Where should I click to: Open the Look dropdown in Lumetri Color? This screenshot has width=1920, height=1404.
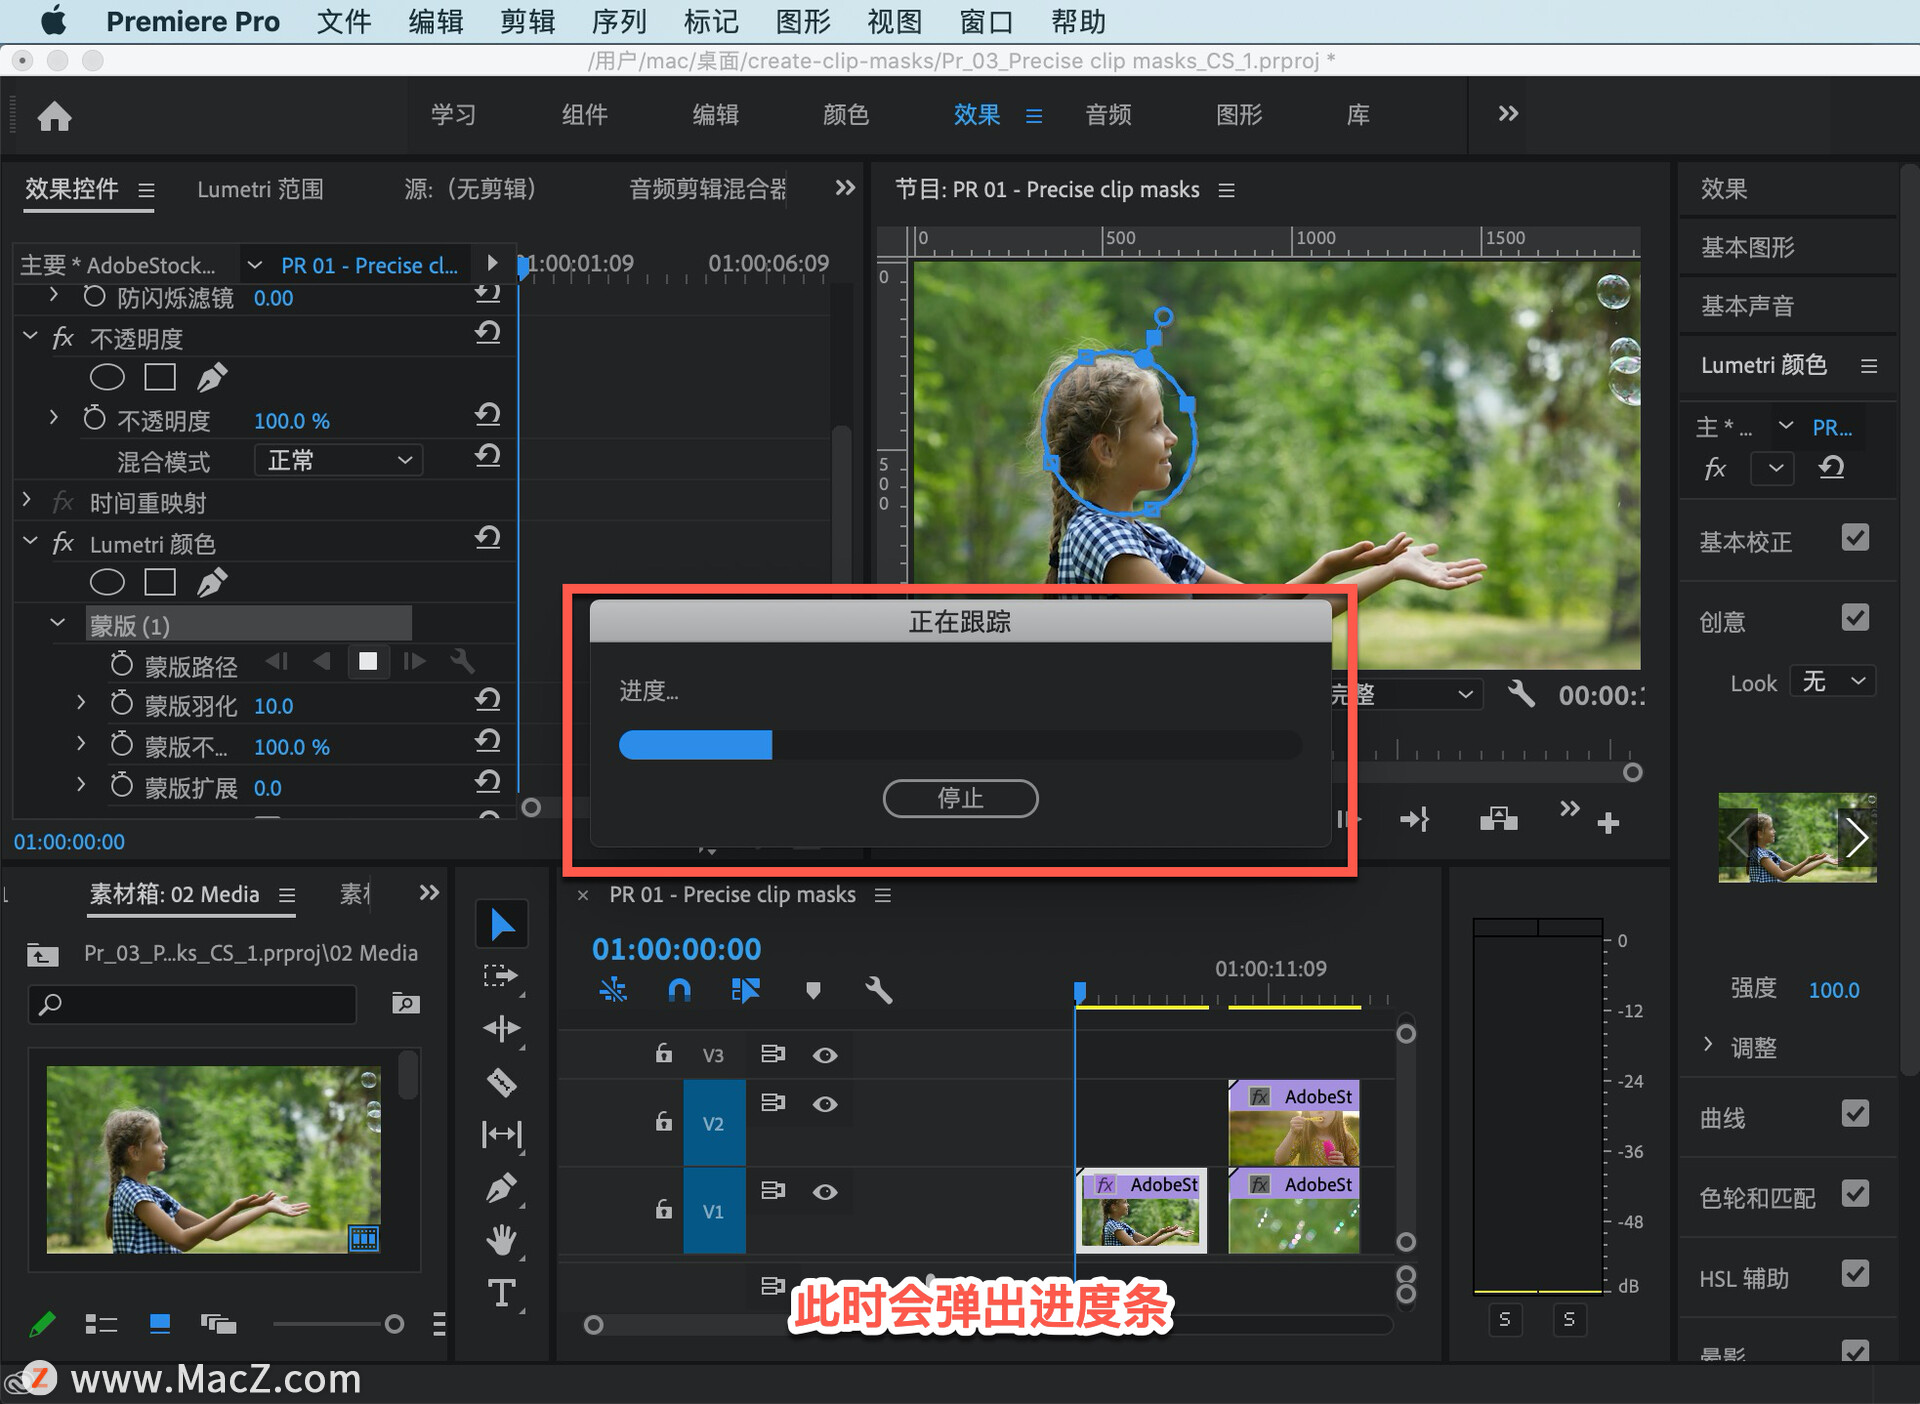pyautogui.click(x=1832, y=682)
